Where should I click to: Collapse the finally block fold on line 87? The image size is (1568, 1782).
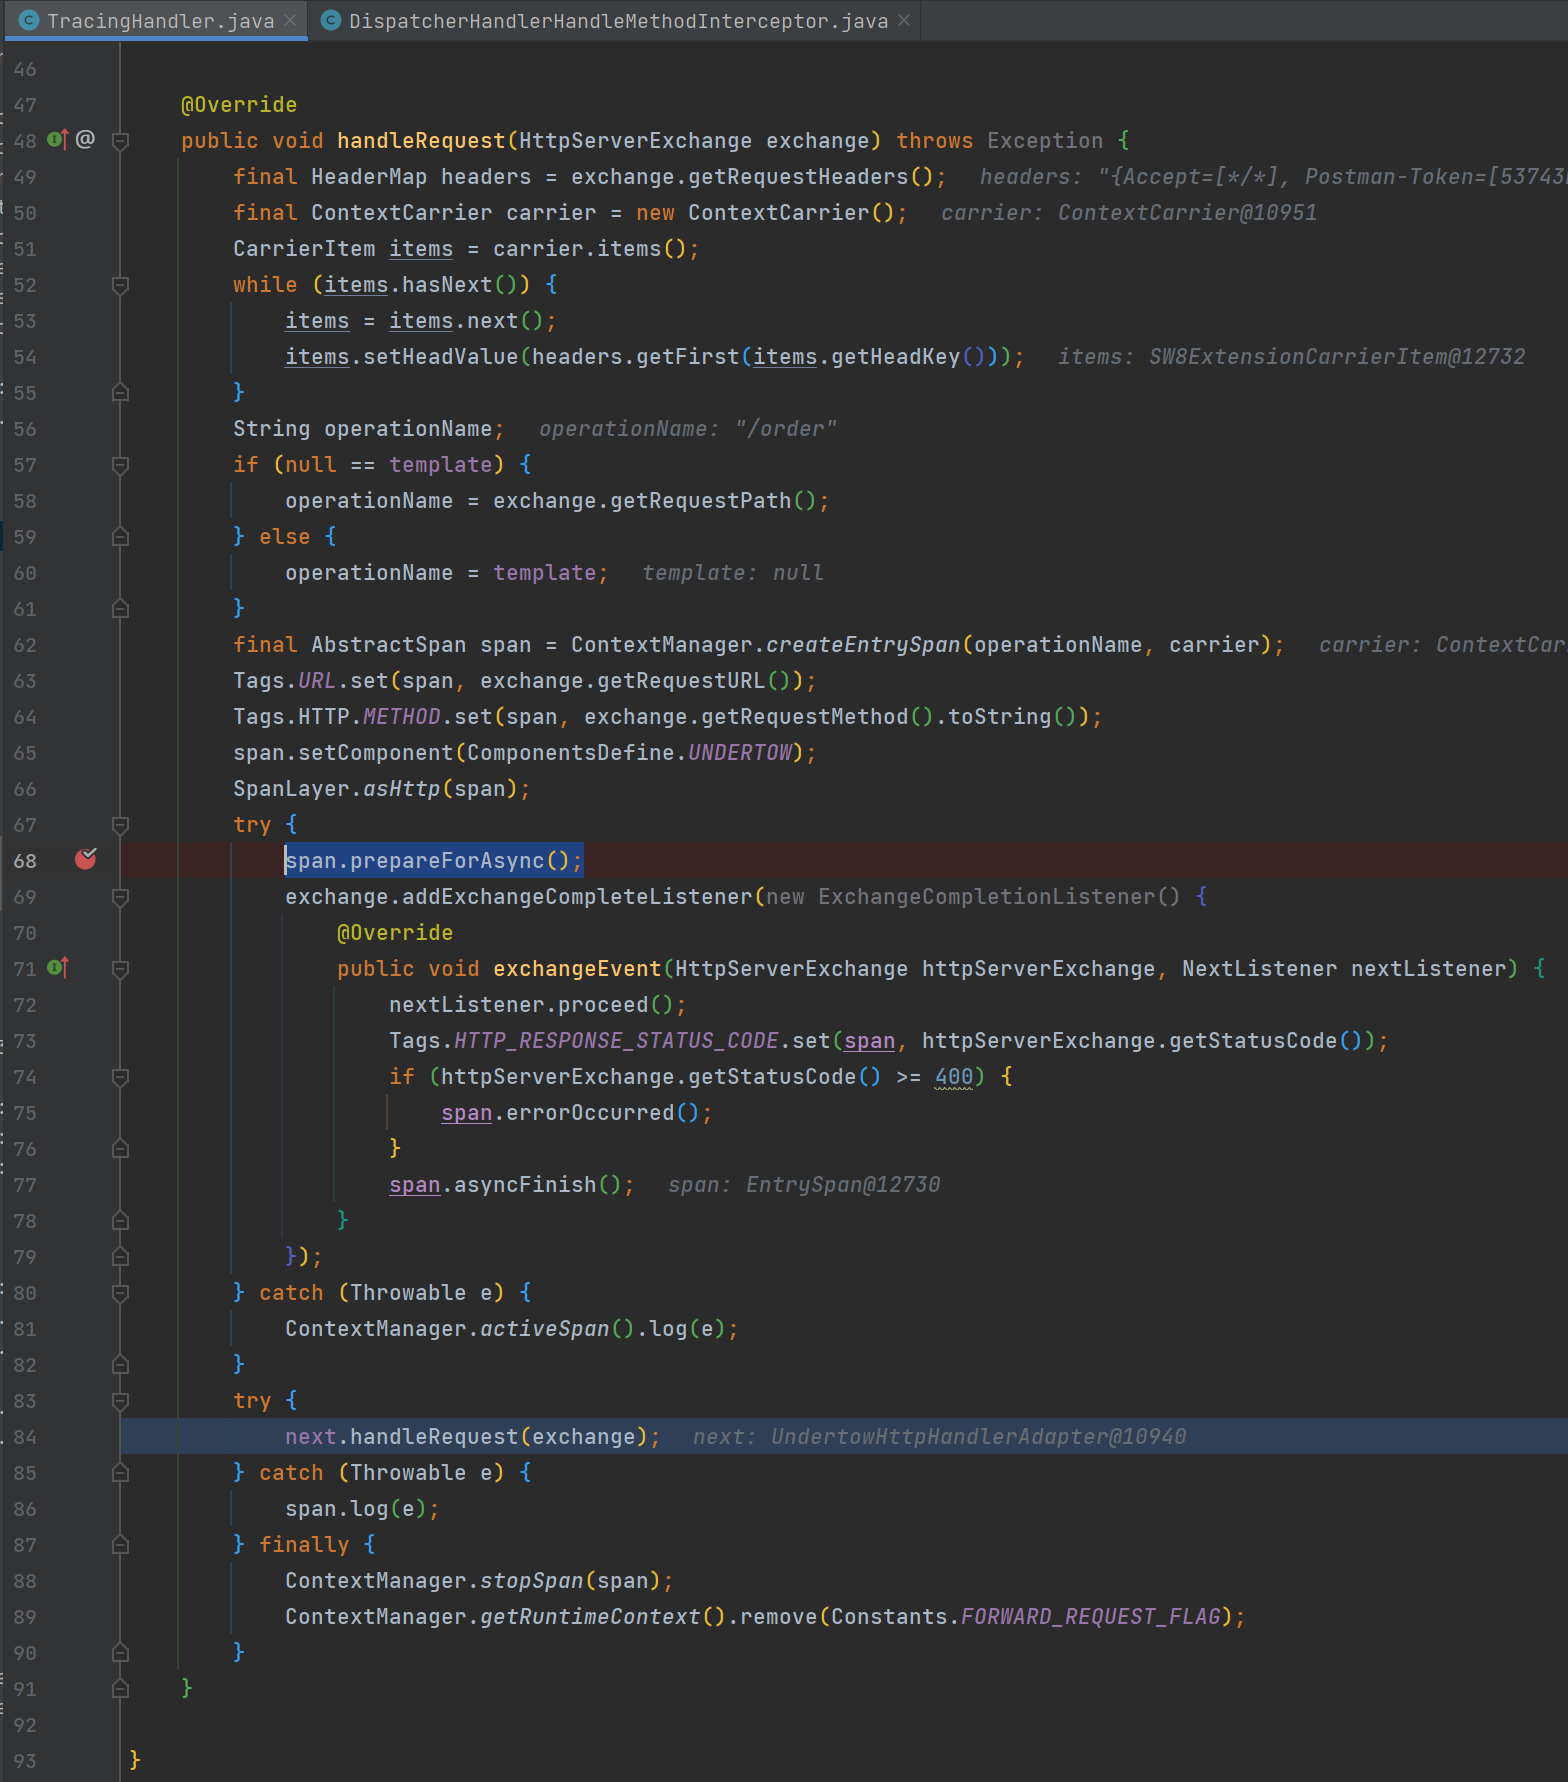point(120,1545)
